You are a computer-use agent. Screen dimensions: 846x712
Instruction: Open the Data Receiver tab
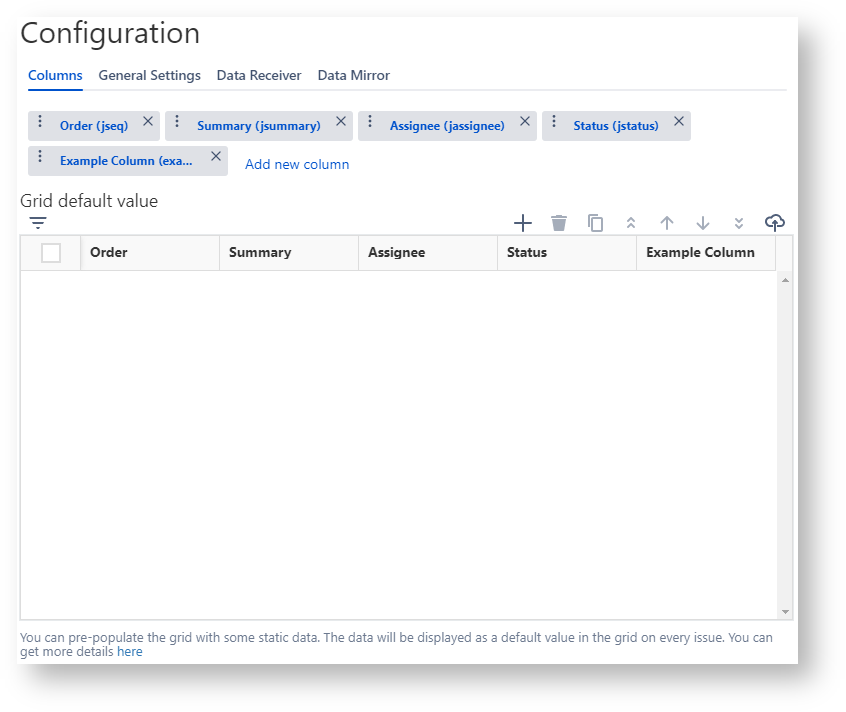(x=259, y=76)
